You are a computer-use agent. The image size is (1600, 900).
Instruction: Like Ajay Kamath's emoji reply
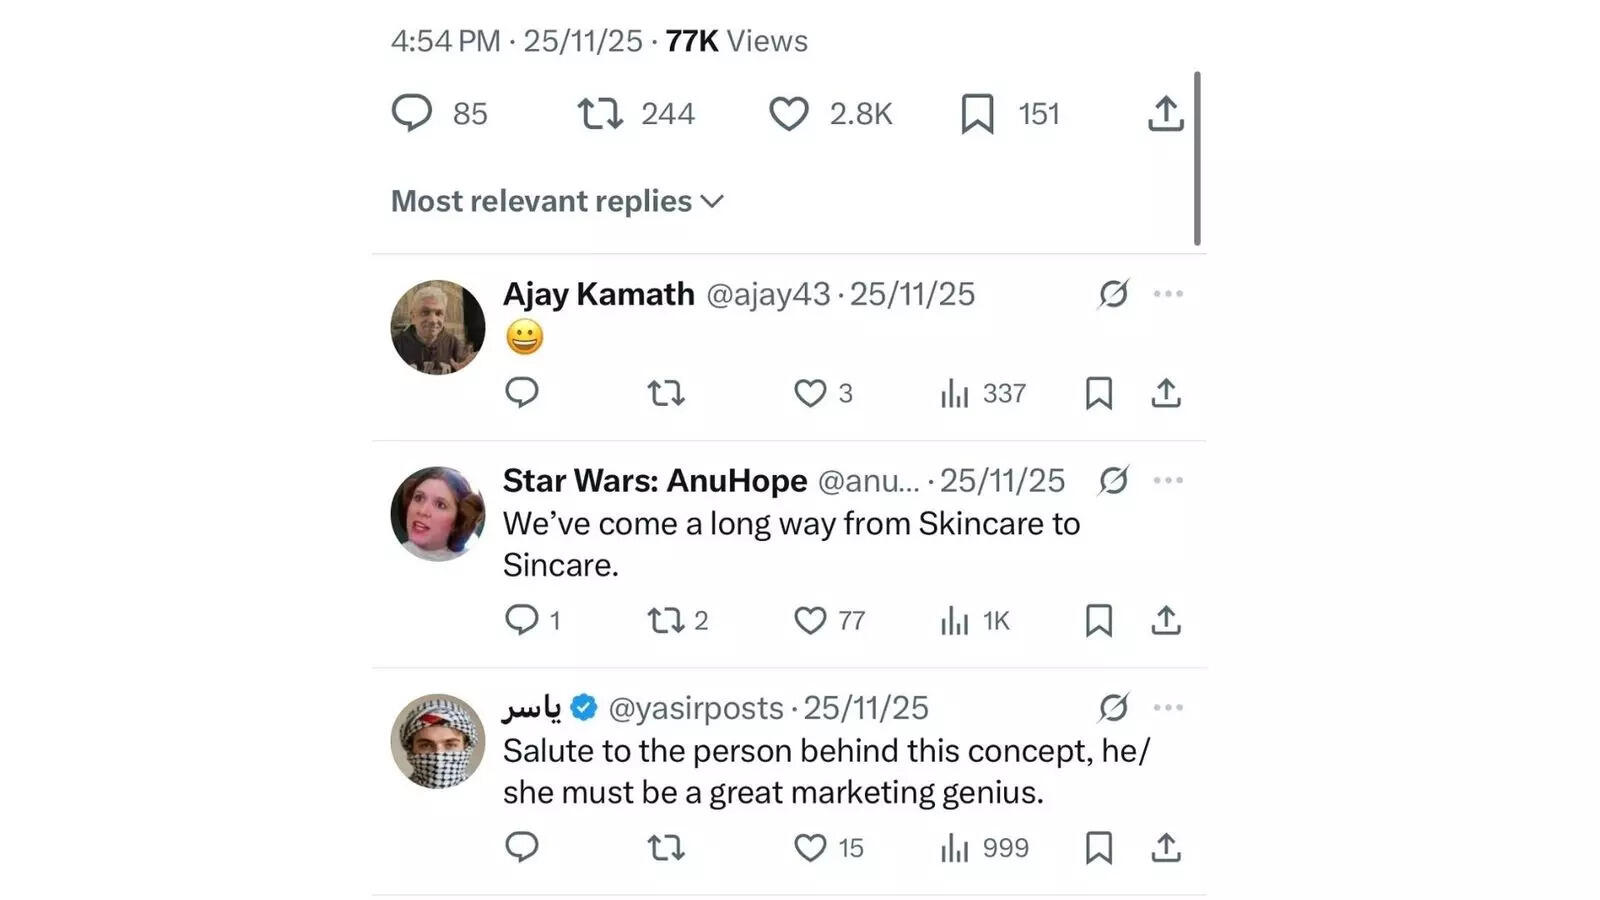(x=810, y=393)
